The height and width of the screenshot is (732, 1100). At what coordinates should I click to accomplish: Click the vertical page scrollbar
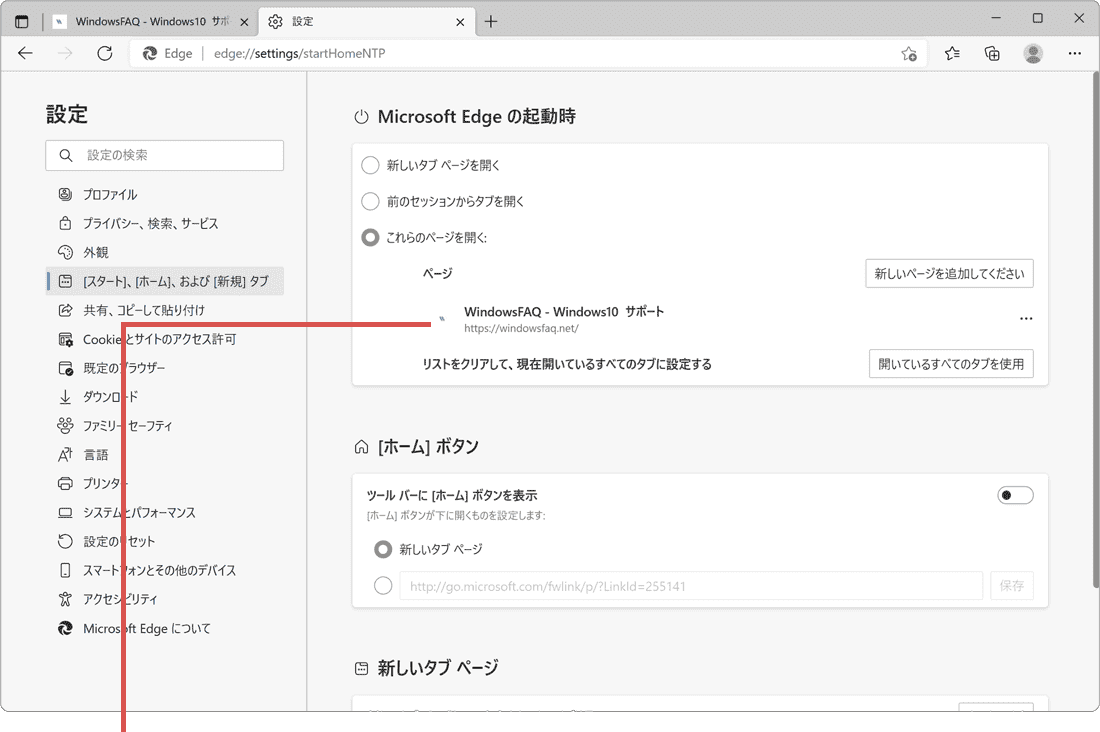(1095, 330)
